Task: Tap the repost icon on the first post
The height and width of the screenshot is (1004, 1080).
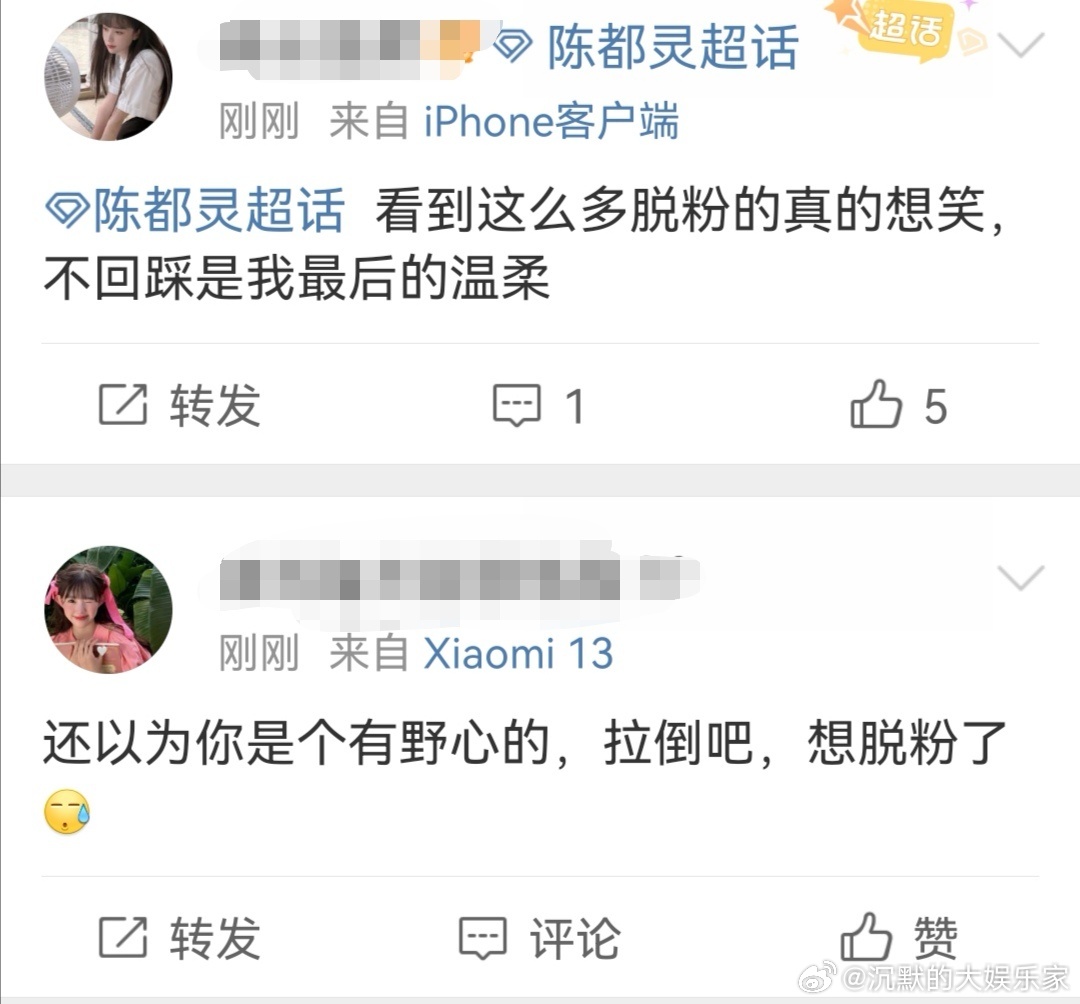Action: click(x=123, y=404)
